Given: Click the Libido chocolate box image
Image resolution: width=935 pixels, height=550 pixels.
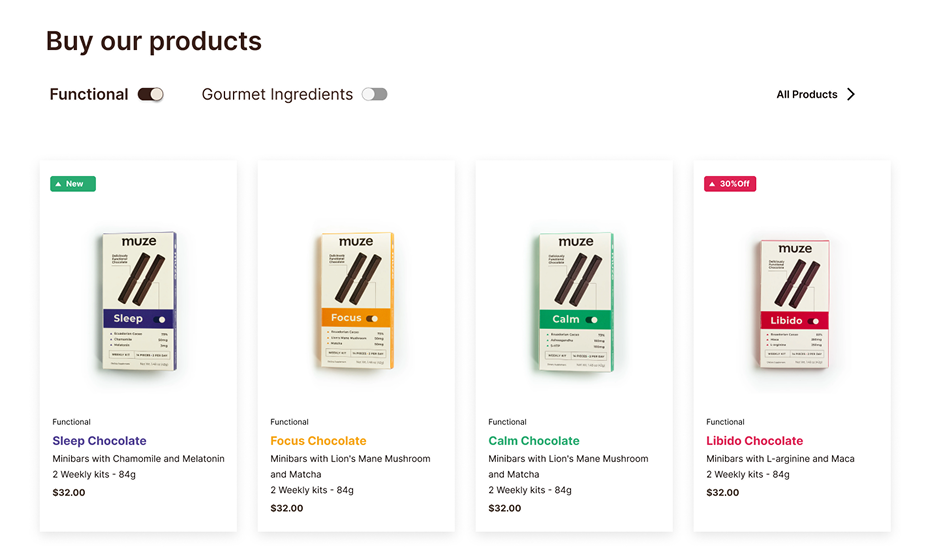Looking at the screenshot, I should pos(794,305).
